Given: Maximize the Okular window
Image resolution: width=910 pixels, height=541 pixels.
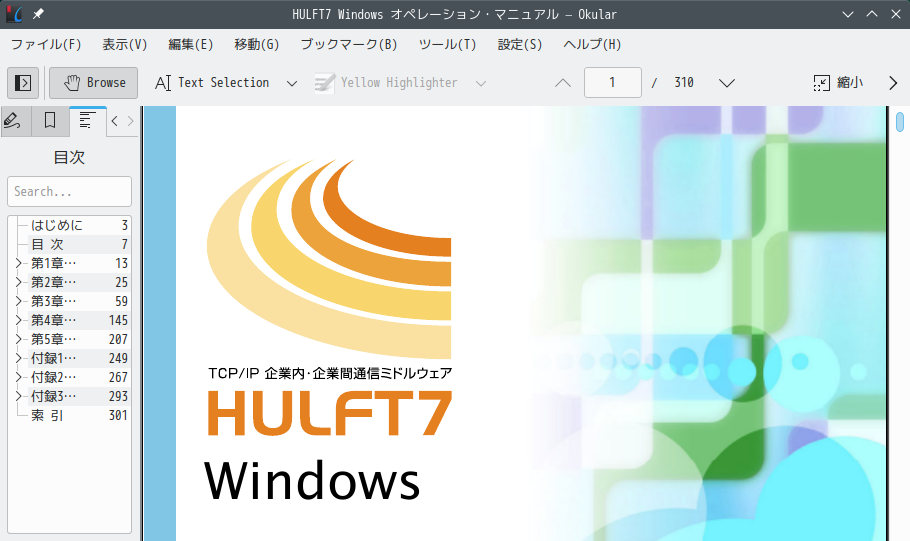Looking at the screenshot, I should click(872, 14).
